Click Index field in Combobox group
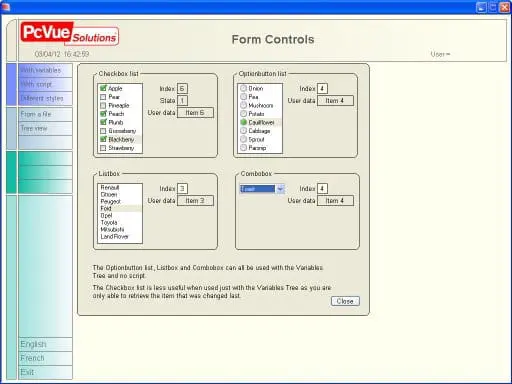 [x=322, y=189]
